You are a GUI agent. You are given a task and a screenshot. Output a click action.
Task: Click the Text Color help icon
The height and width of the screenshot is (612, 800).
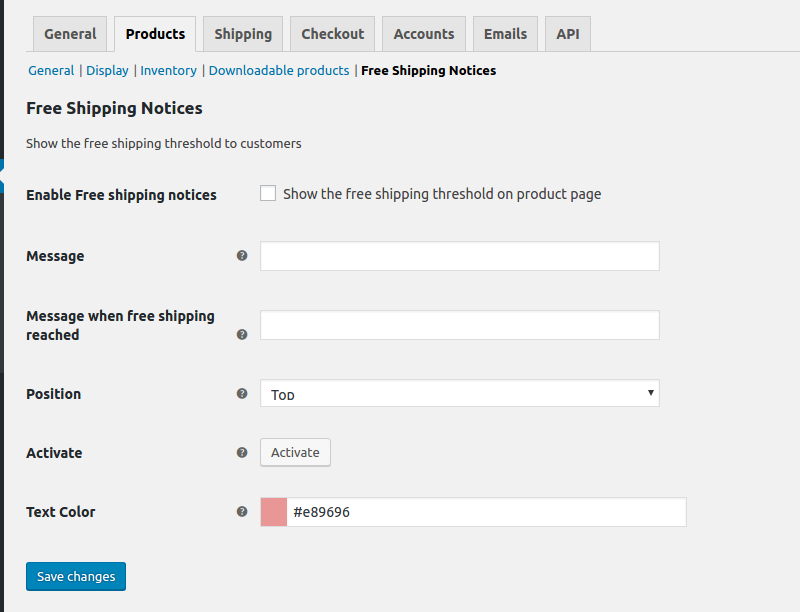click(242, 512)
